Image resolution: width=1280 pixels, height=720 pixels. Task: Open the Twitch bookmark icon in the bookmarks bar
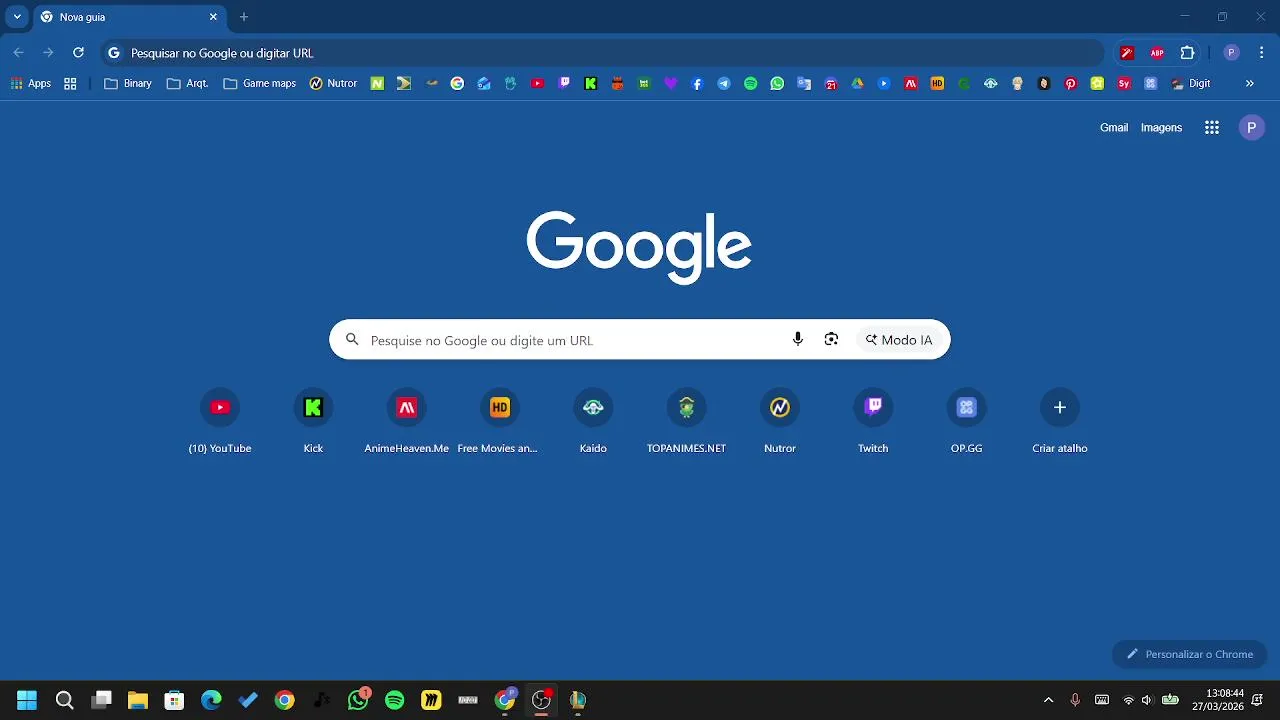click(x=564, y=84)
